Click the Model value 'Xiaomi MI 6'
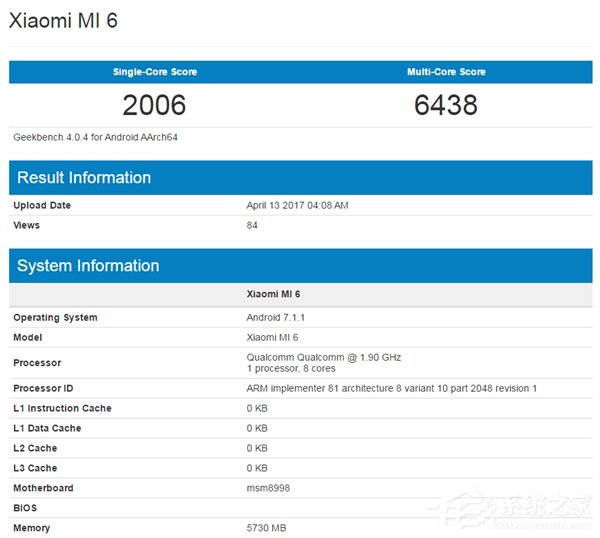Screen dimensions: 600x538 [272, 337]
